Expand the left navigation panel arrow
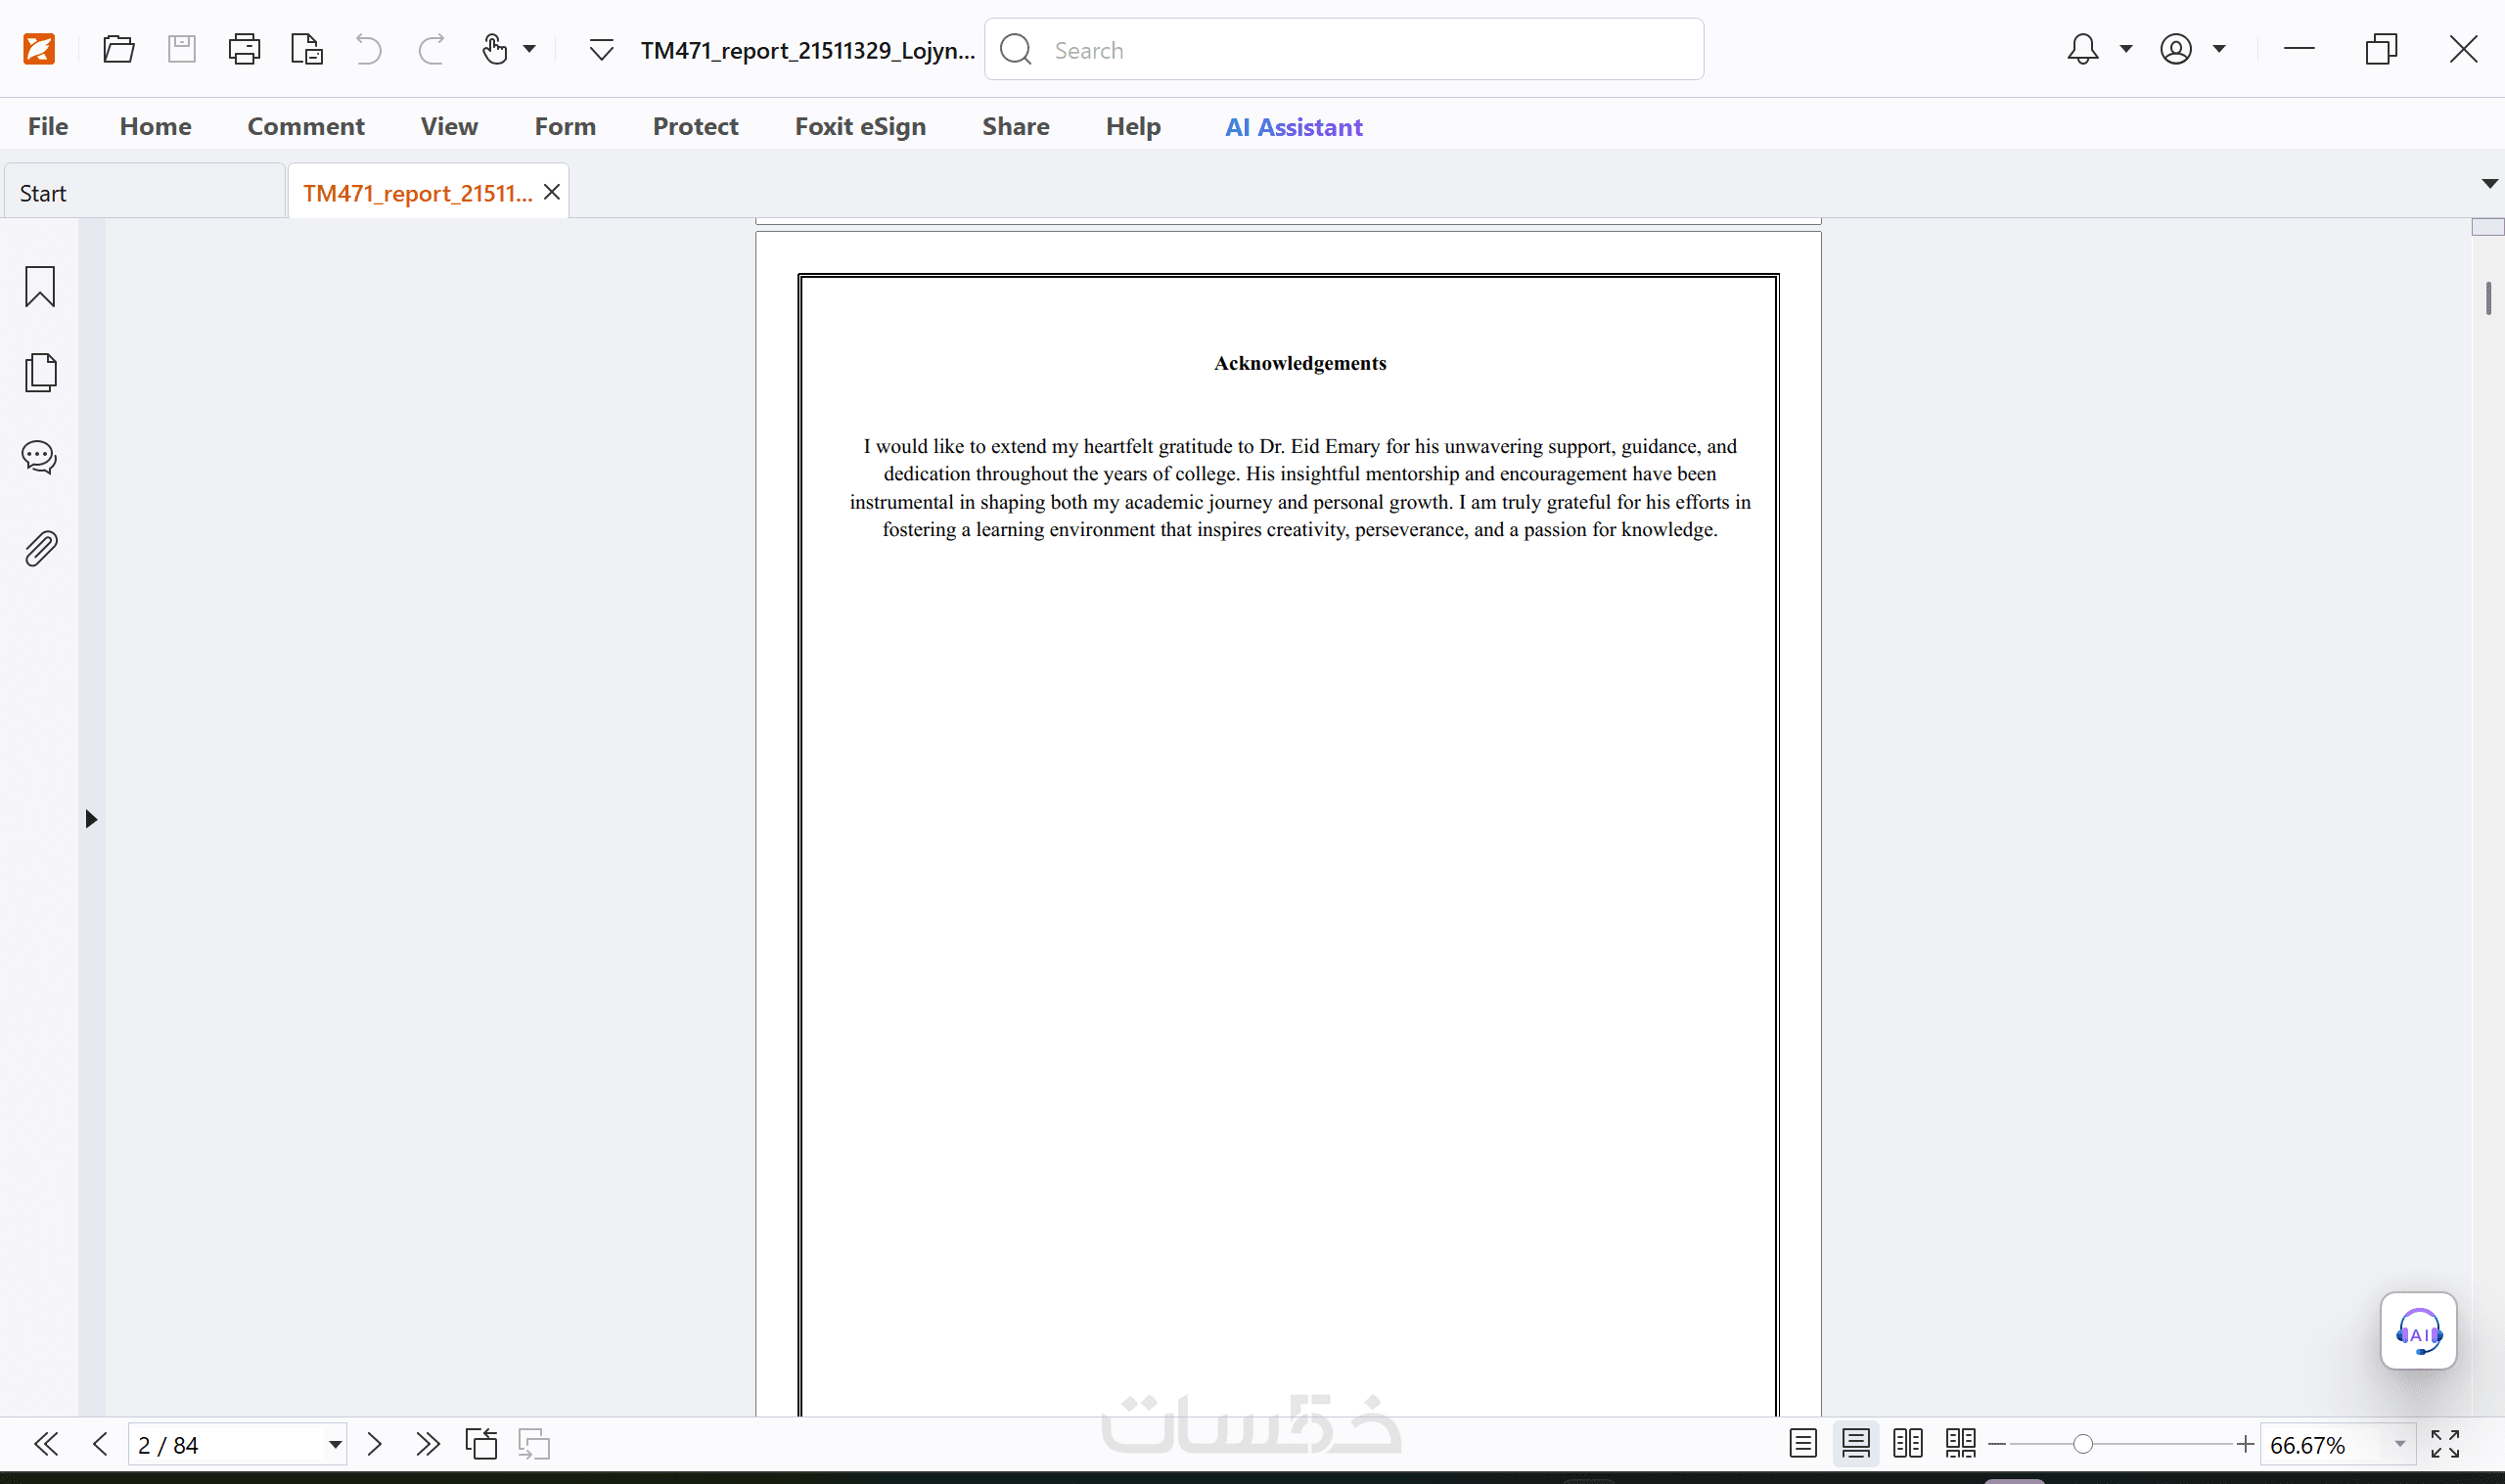Viewport: 2505px width, 1484px height. 91,819
